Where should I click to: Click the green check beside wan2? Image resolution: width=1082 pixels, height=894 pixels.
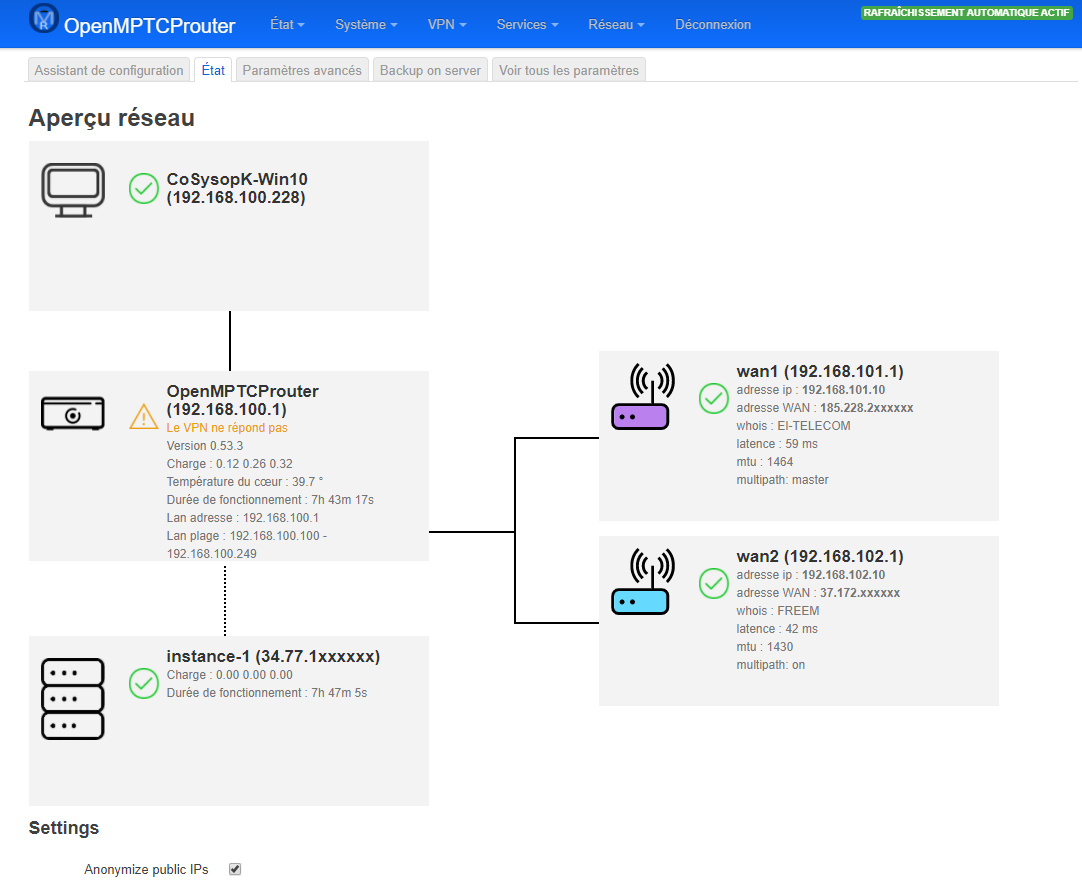point(714,584)
